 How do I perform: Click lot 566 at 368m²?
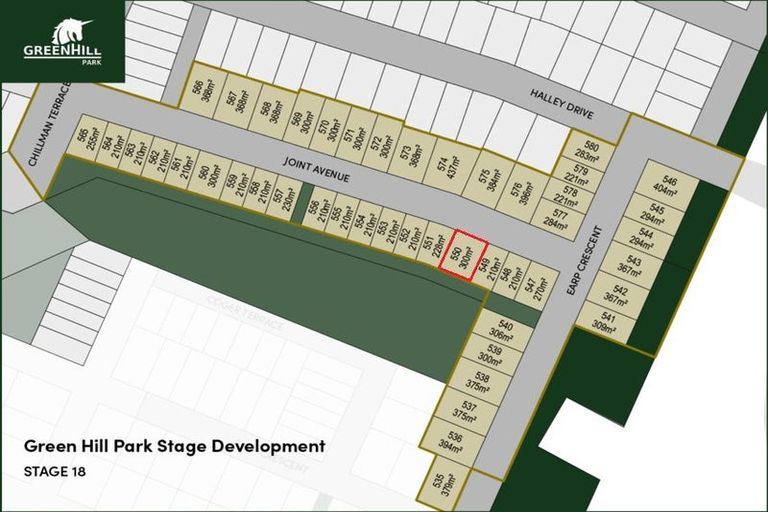[204, 91]
